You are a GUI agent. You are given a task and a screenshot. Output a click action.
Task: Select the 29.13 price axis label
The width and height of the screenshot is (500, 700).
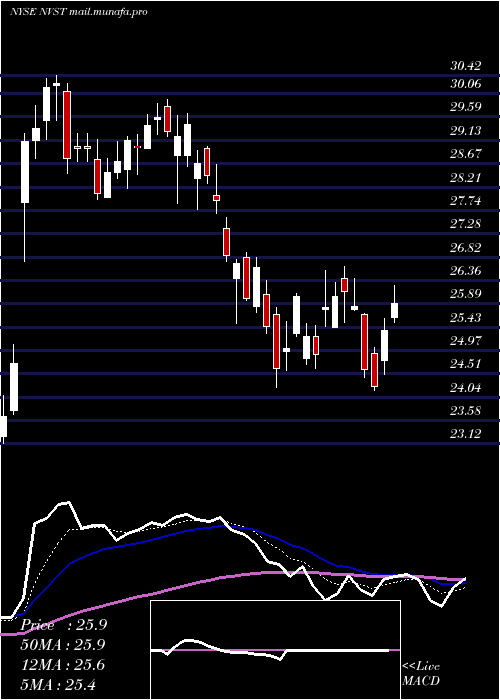pos(466,130)
